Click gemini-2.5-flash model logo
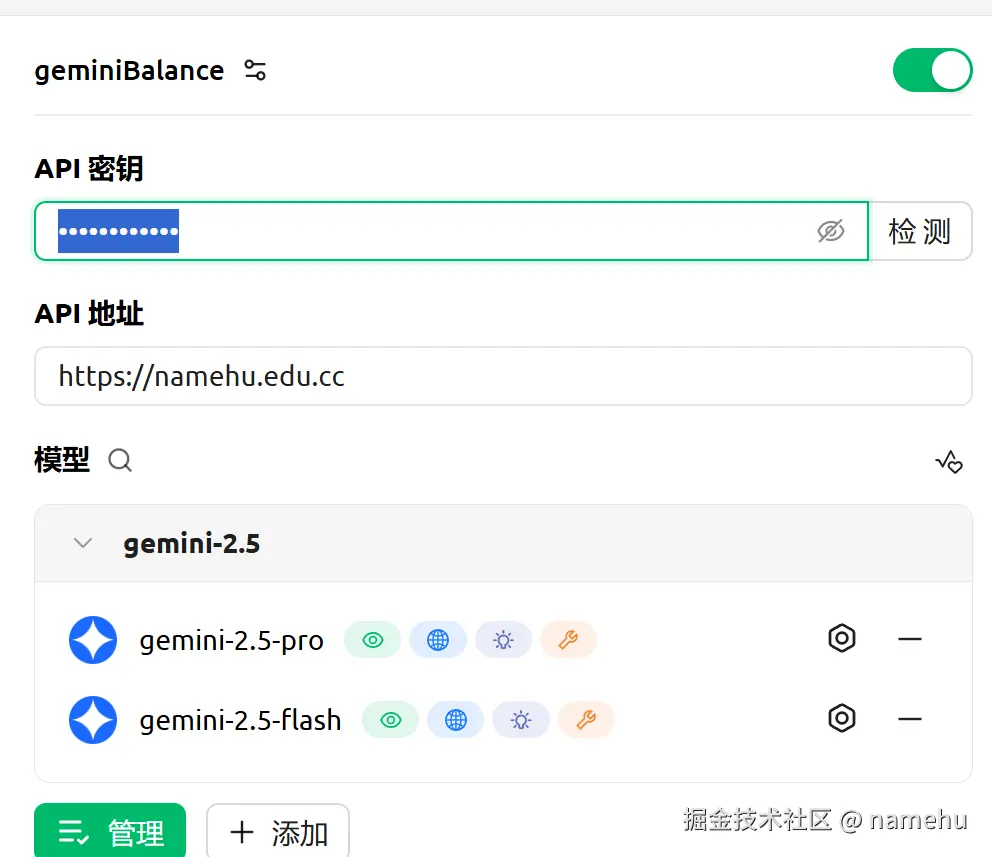992x857 pixels. [x=93, y=720]
